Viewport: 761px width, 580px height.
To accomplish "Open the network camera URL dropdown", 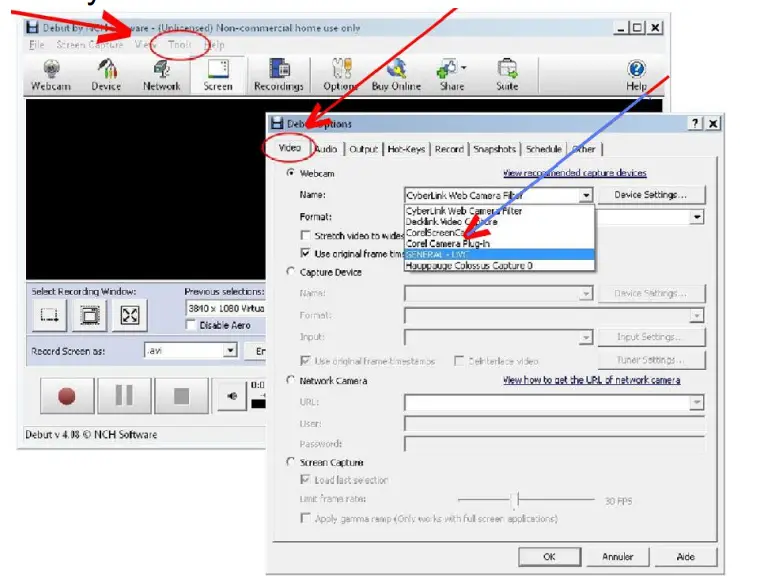I will (697, 402).
